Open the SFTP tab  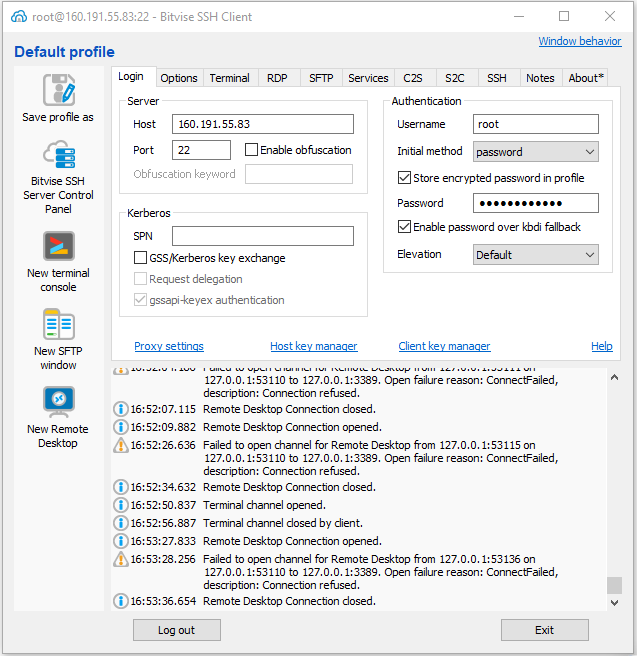(321, 78)
